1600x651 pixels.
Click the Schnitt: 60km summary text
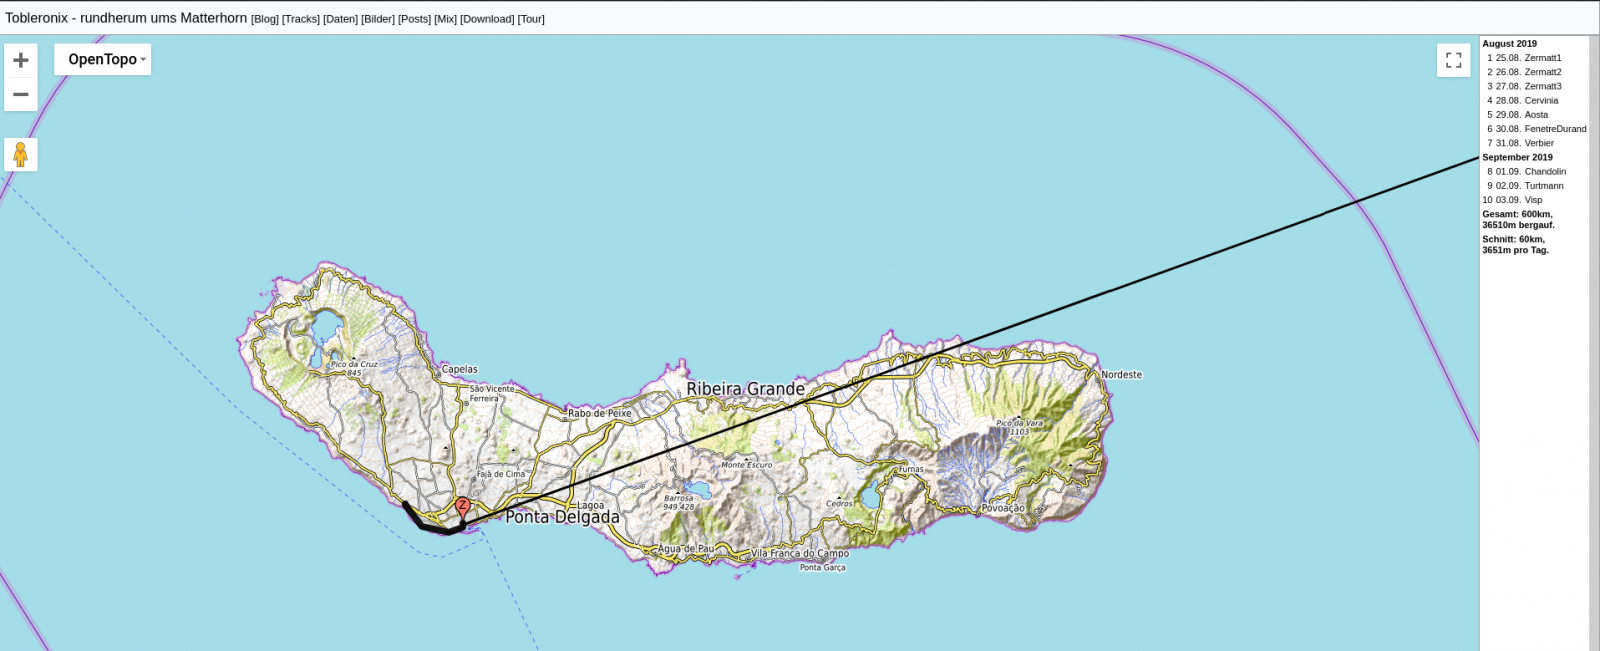1515,245
